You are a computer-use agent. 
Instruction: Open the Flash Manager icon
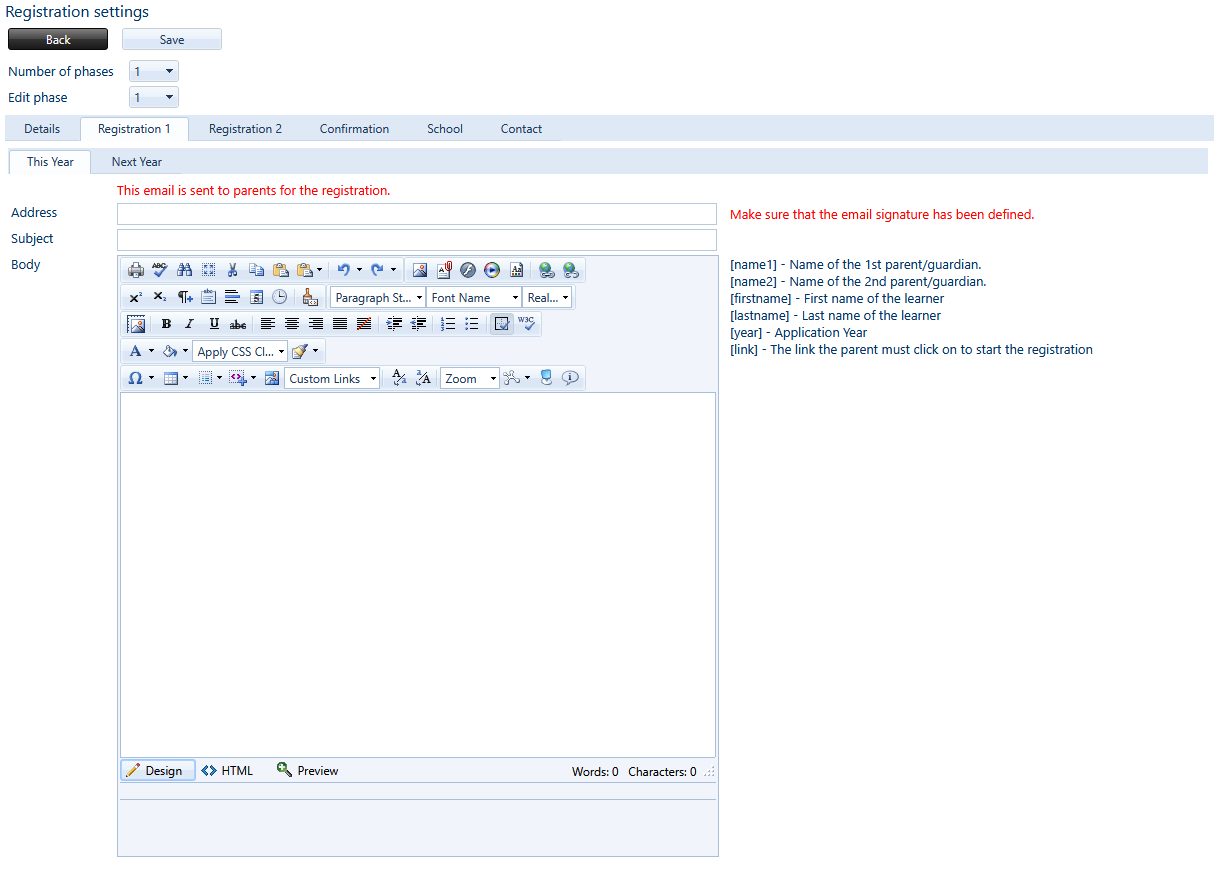pyautogui.click(x=467, y=270)
